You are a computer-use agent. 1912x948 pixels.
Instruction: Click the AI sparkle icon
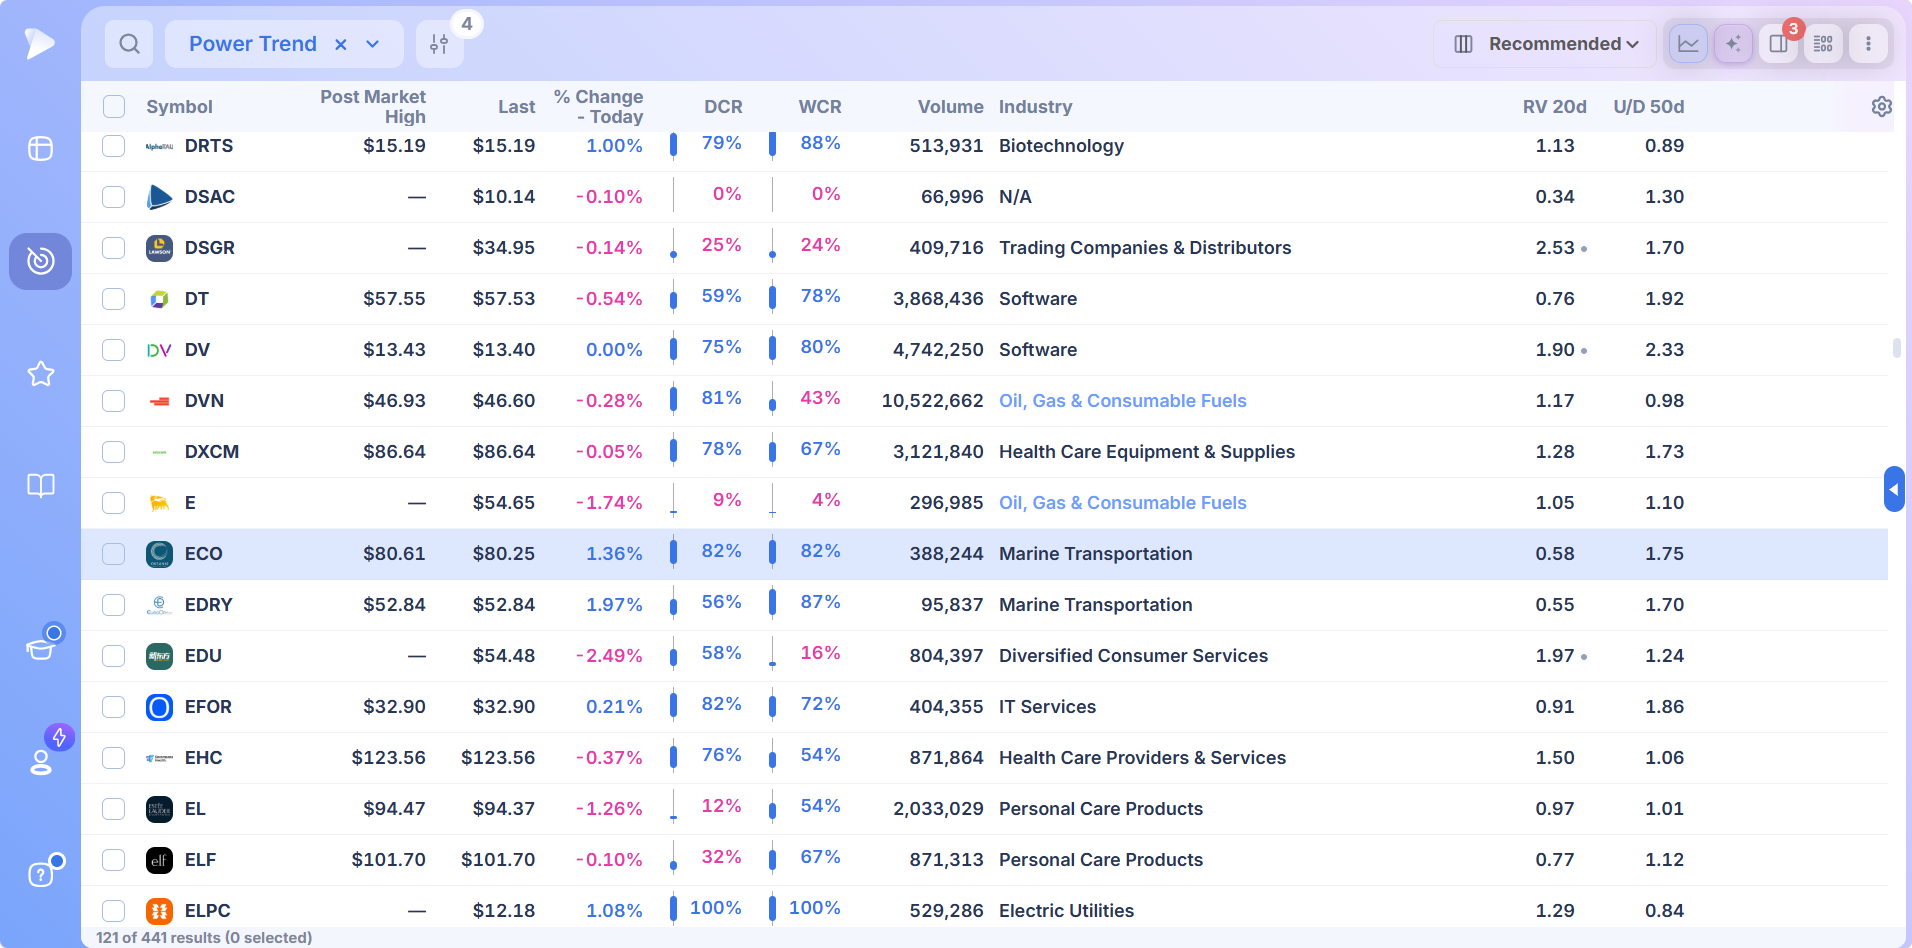[1733, 44]
